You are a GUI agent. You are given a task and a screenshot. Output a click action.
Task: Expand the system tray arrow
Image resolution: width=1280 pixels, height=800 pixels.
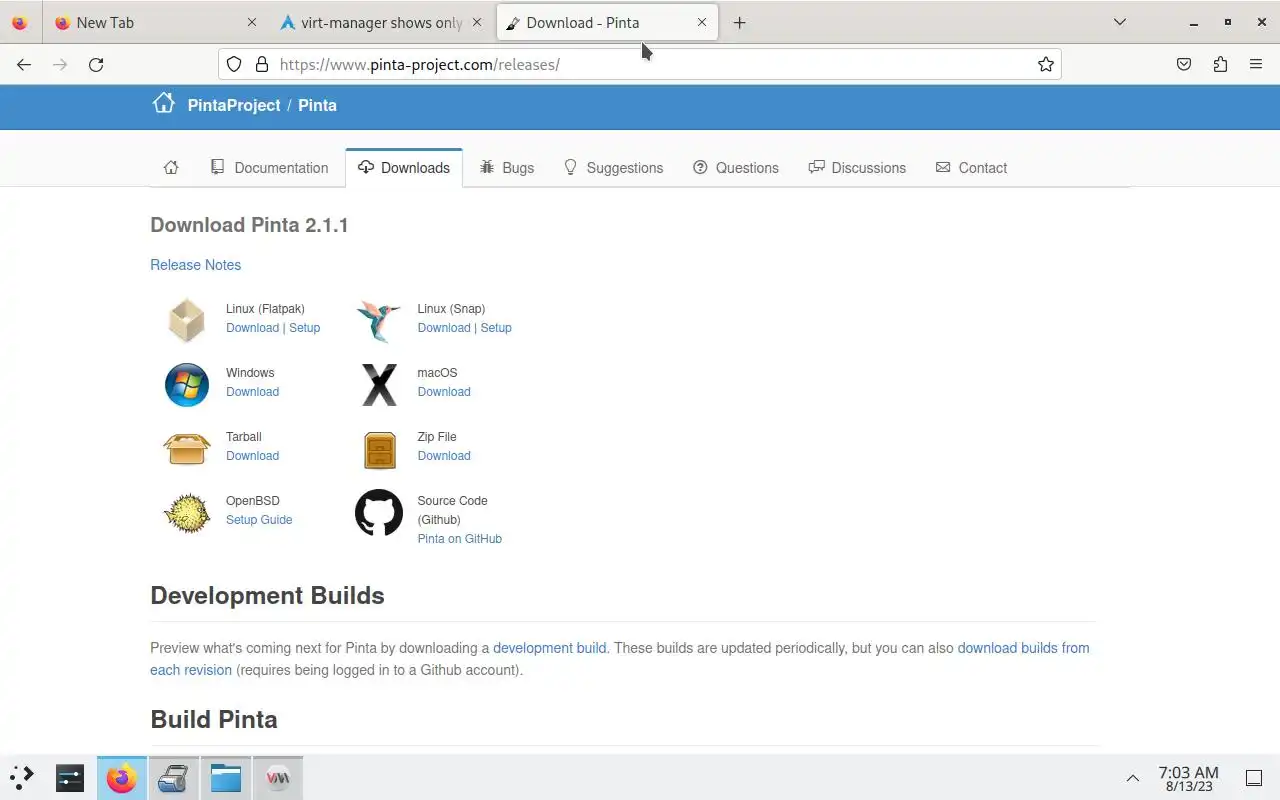[x=1133, y=778]
